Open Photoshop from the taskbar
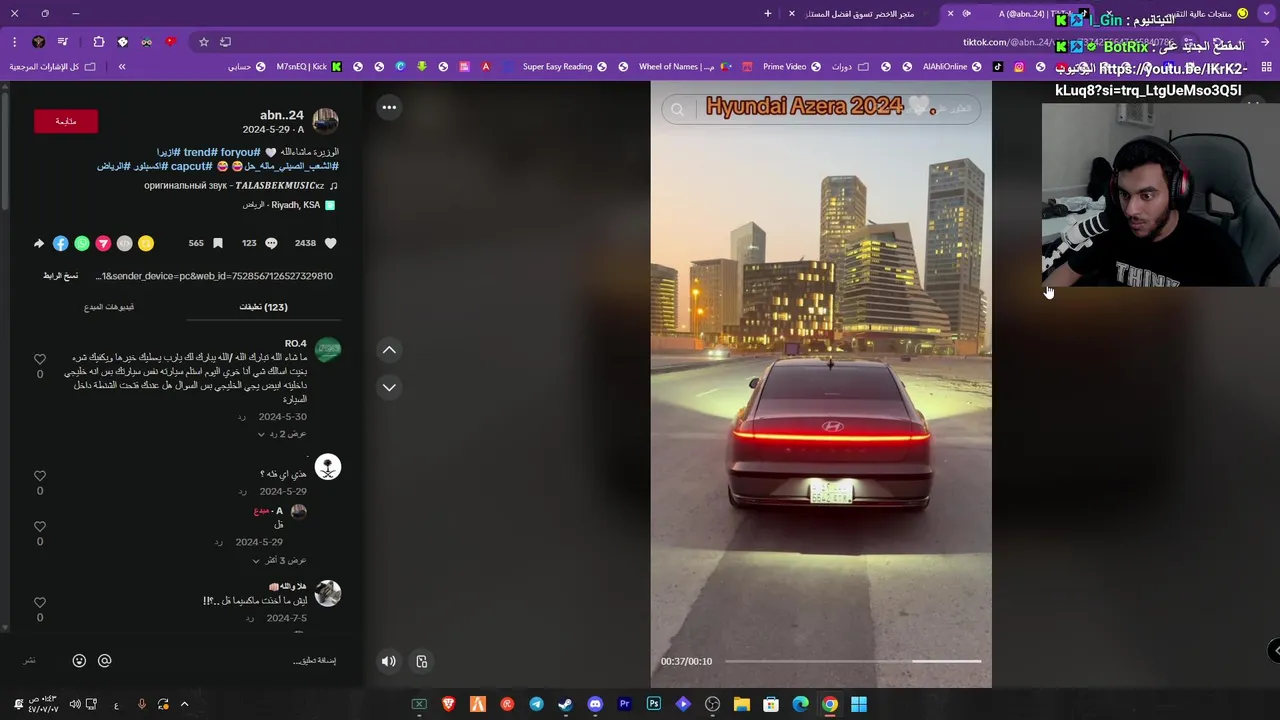 pos(654,705)
